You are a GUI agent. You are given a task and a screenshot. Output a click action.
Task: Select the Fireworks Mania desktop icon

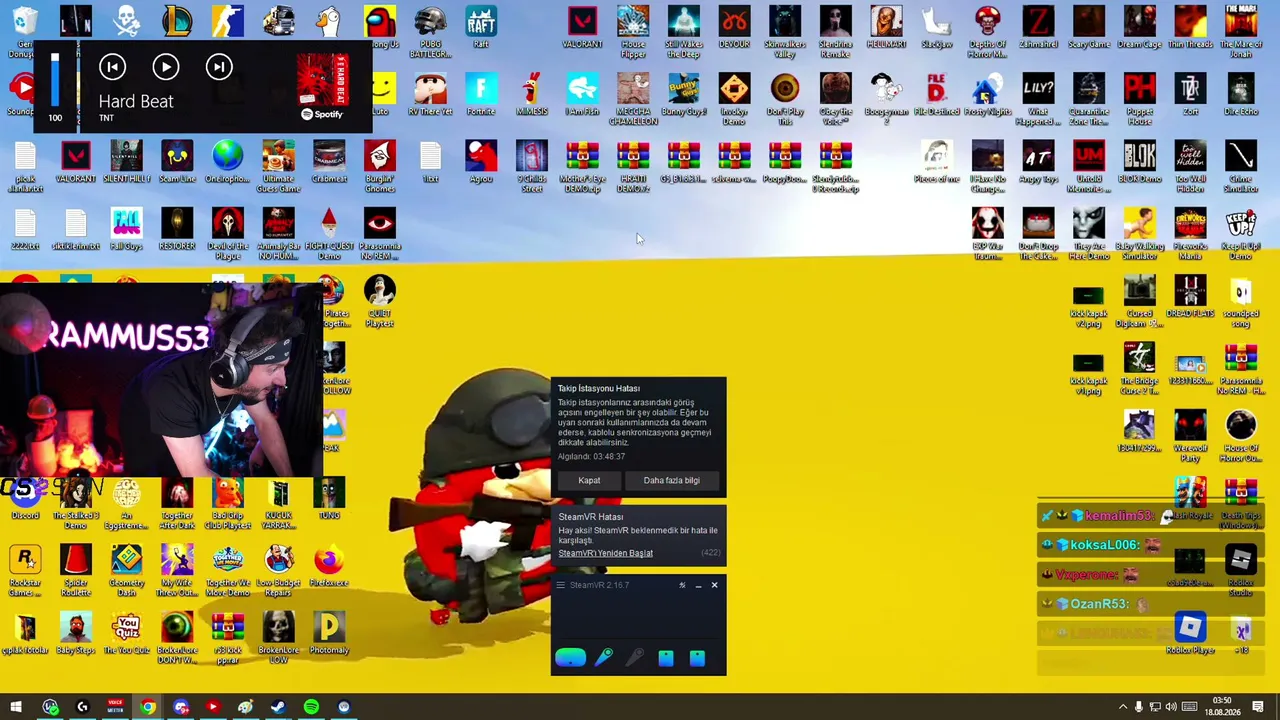pyautogui.click(x=1190, y=234)
